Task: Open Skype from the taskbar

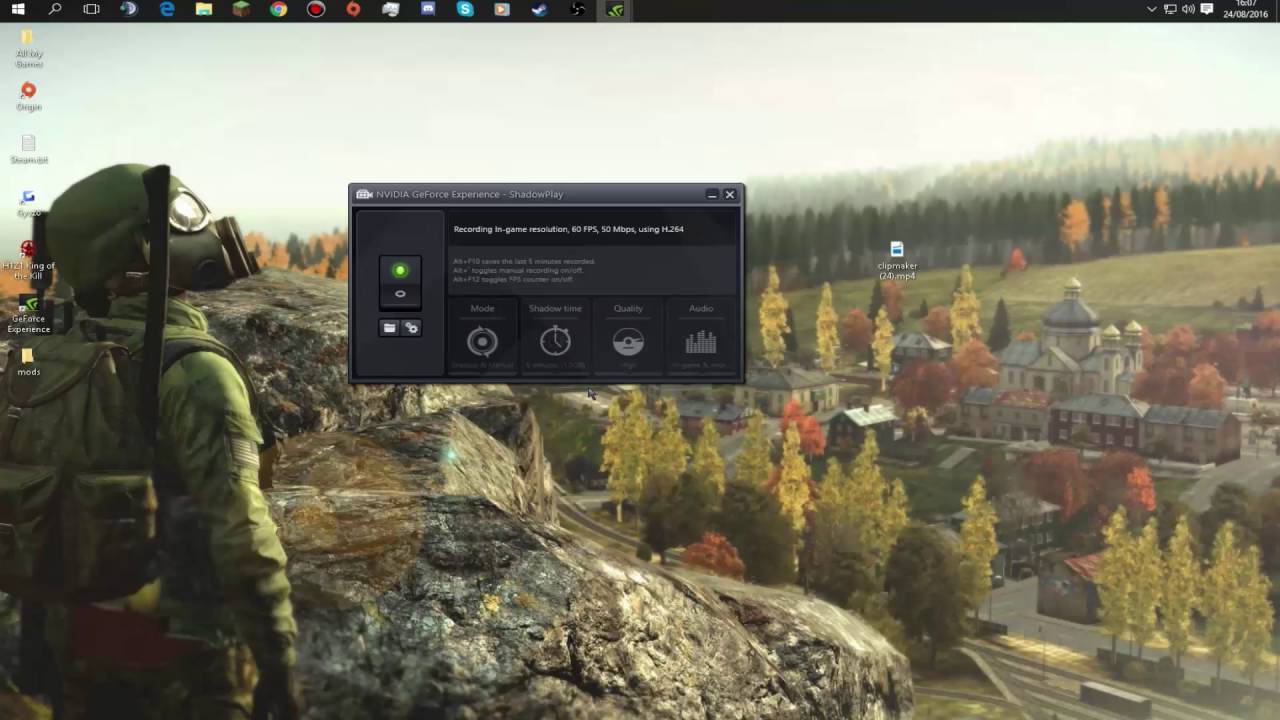Action: 465,10
